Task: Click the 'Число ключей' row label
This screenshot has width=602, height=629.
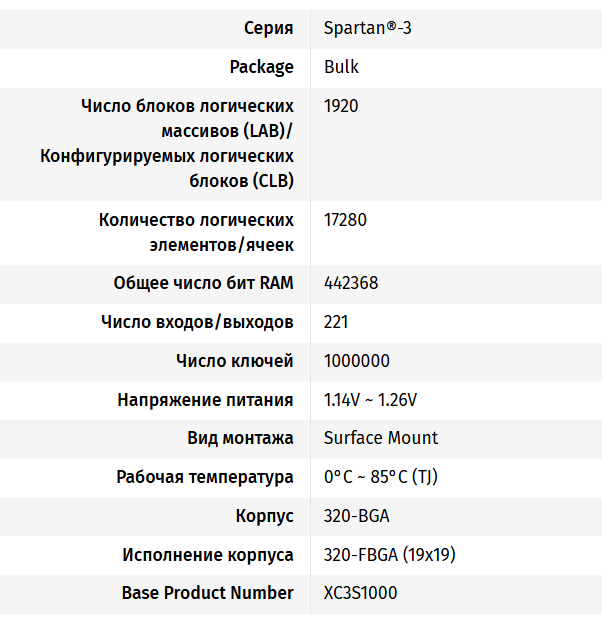Action: click(x=234, y=361)
